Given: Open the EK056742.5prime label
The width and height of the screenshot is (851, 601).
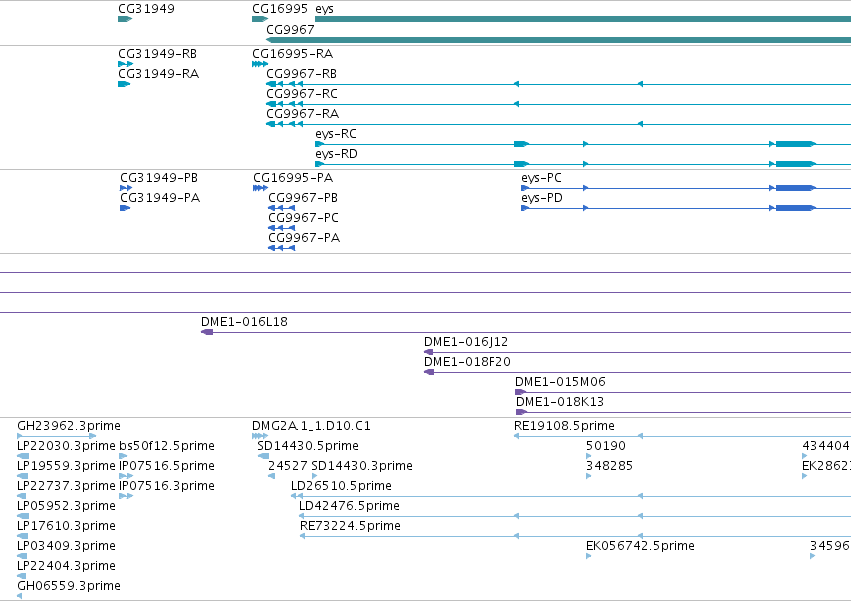Looking at the screenshot, I should click(640, 546).
